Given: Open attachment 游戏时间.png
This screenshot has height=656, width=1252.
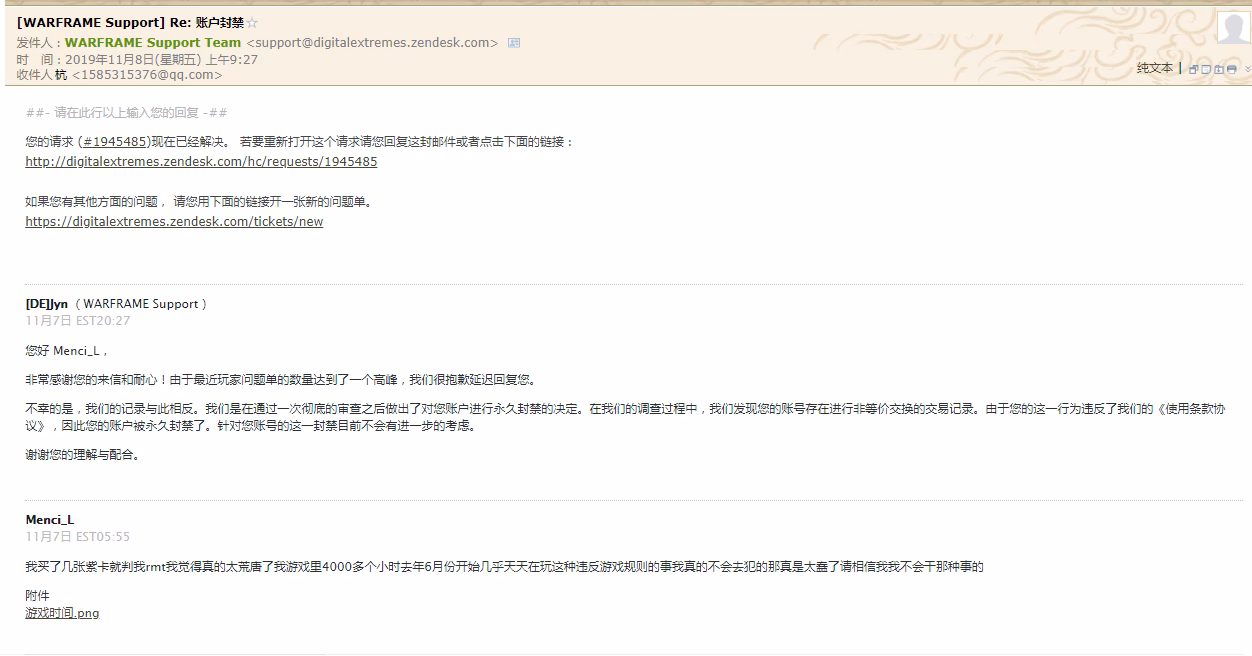Looking at the screenshot, I should (x=62, y=613).
